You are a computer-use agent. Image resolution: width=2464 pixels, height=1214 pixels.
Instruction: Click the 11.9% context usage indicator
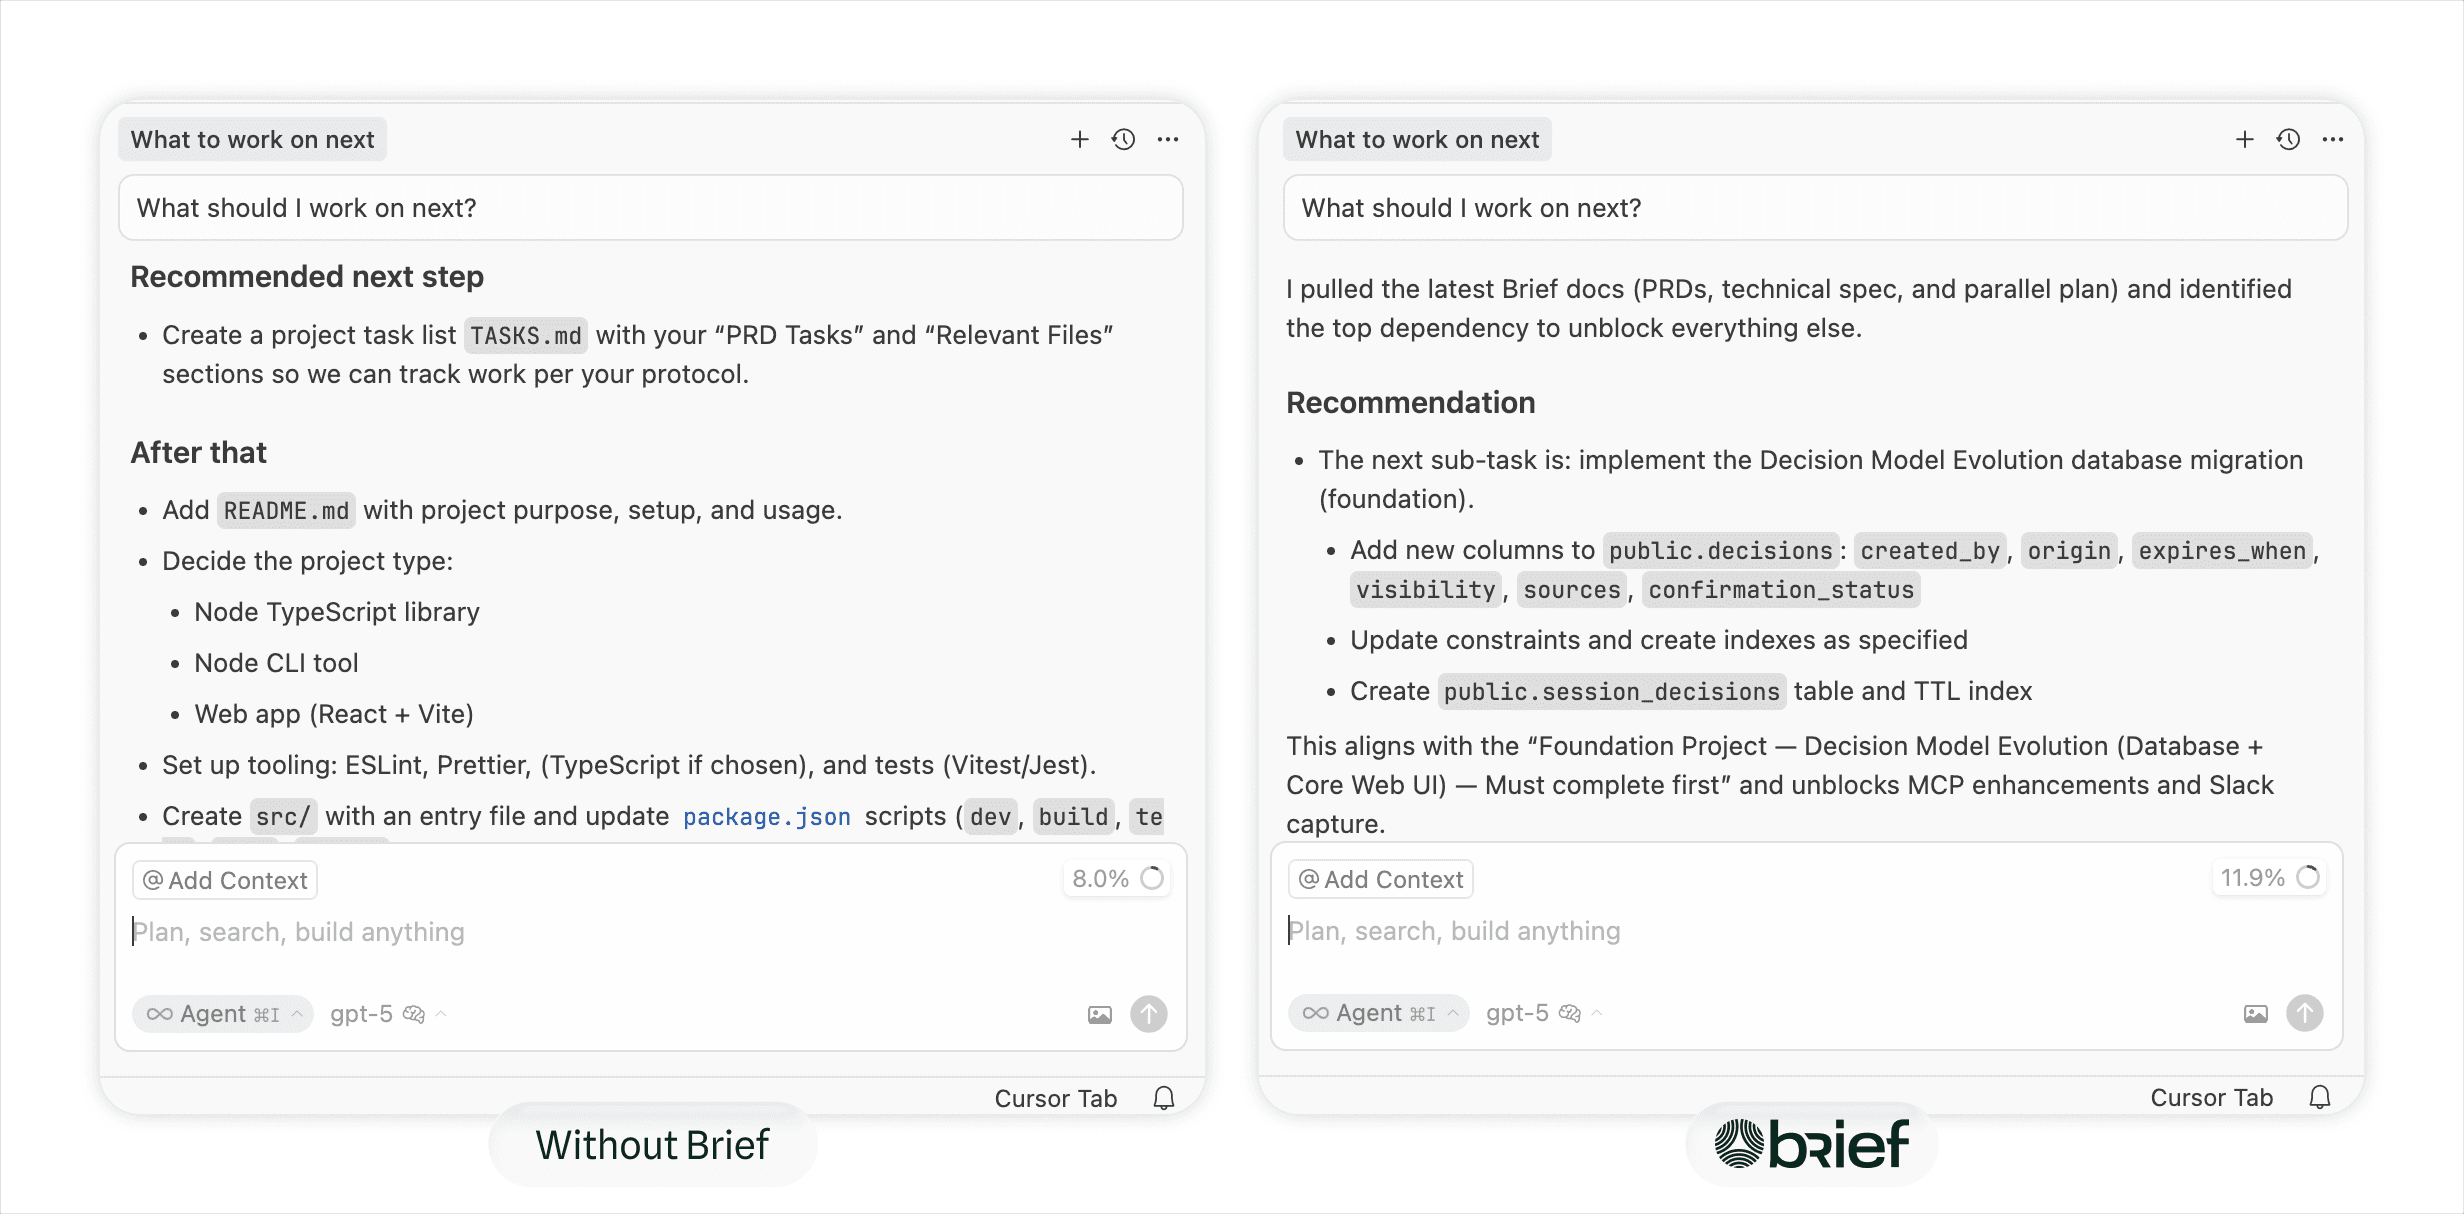pos(2268,878)
